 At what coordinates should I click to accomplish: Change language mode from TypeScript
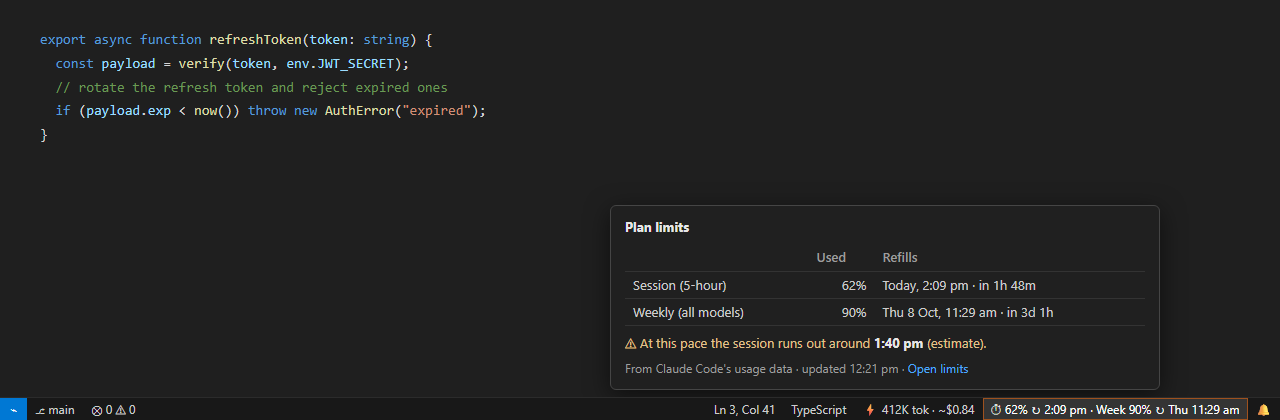click(818, 410)
